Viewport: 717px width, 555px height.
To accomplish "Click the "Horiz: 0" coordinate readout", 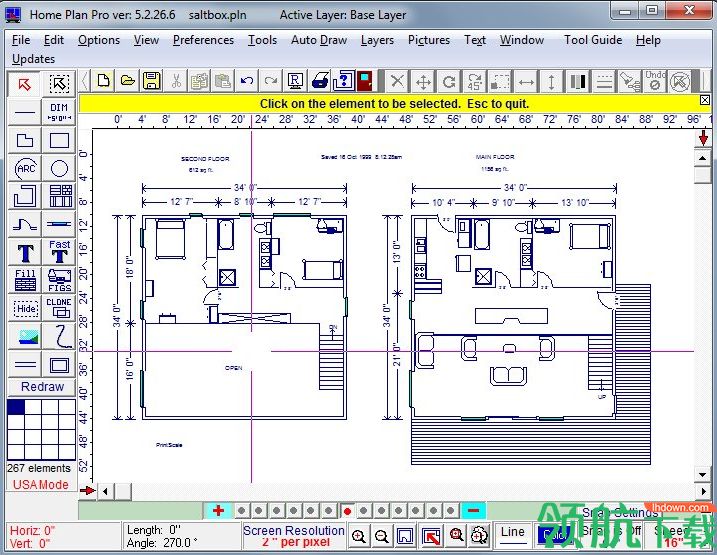I will [x=32, y=531].
